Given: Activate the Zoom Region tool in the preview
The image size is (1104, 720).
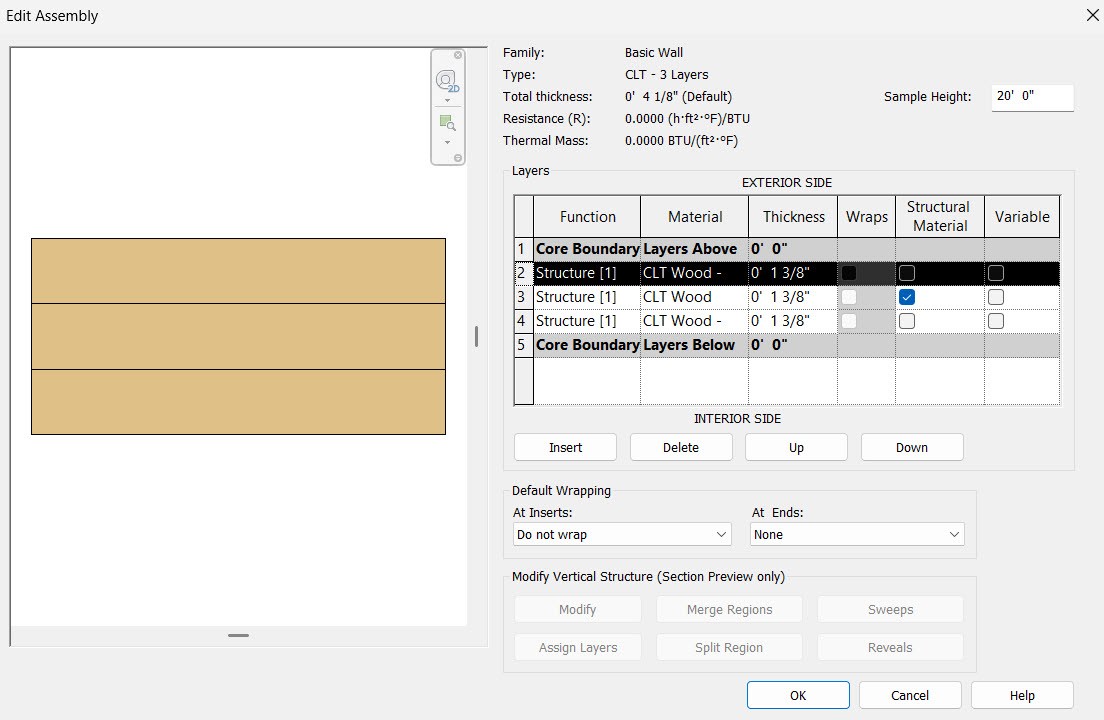Looking at the screenshot, I should pos(446,120).
